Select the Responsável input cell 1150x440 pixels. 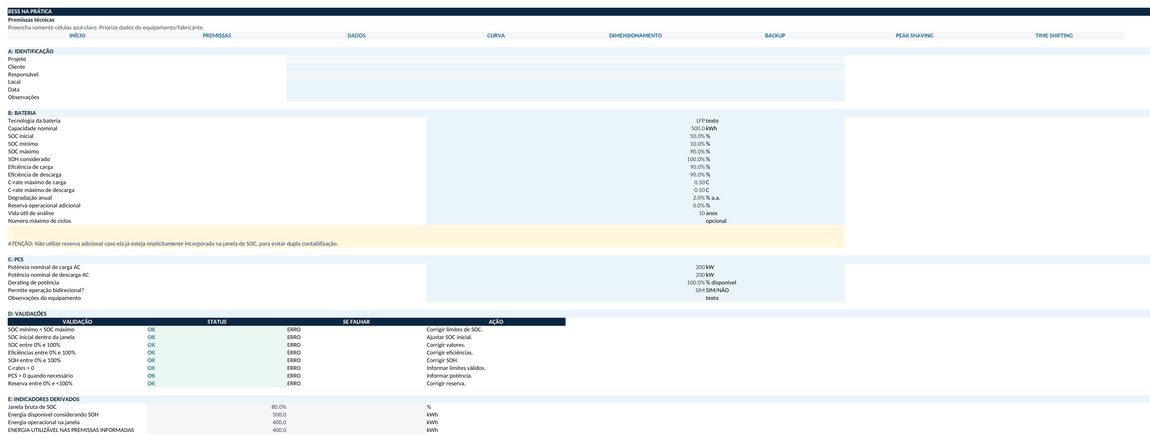tap(565, 75)
